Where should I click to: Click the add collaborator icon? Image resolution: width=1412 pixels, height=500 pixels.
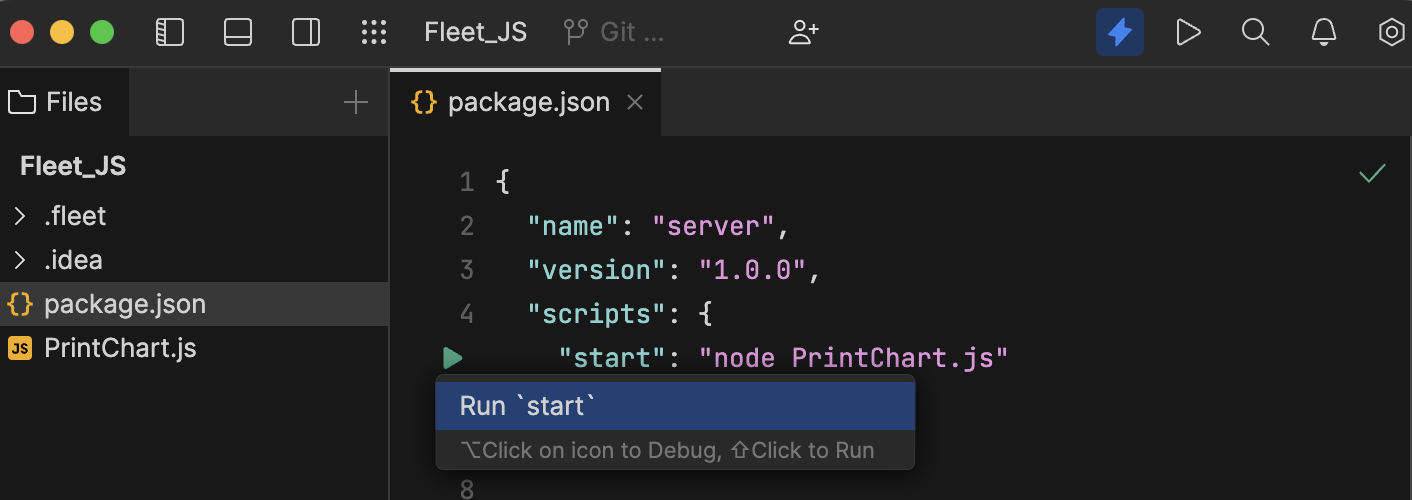click(803, 33)
